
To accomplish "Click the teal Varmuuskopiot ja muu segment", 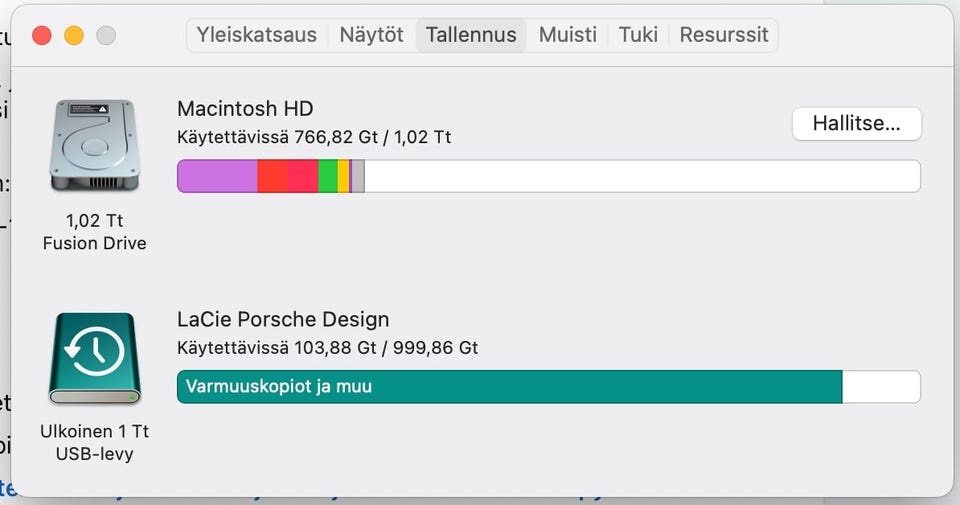I will tap(510, 386).
